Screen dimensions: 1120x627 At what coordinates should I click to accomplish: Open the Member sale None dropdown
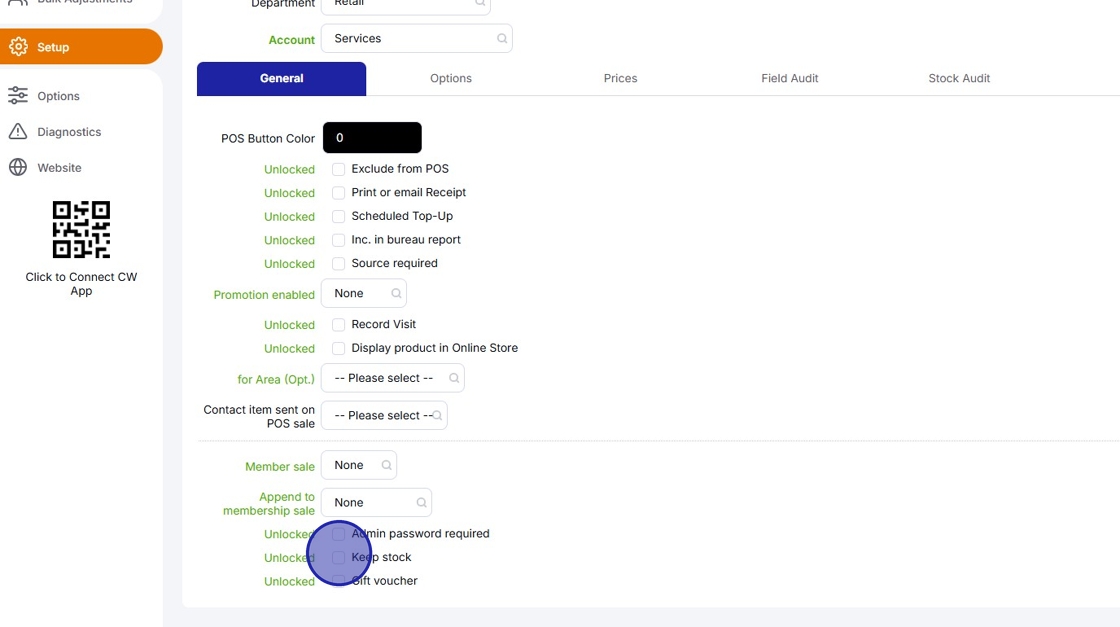point(359,465)
